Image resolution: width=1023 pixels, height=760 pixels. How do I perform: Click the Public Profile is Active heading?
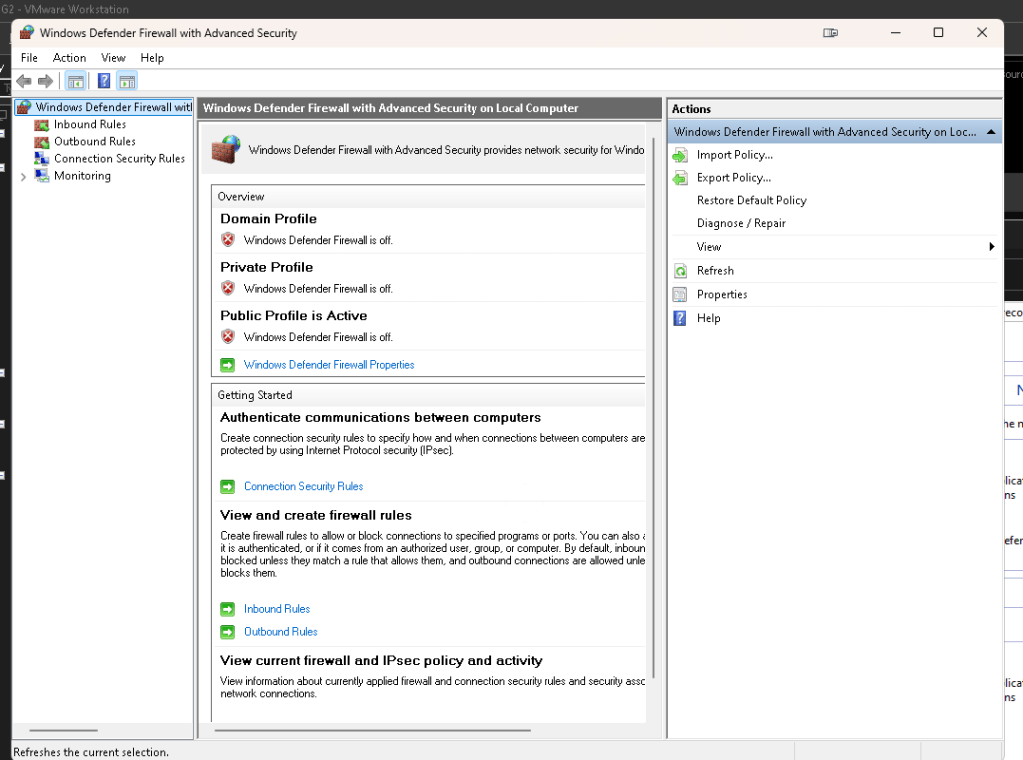pos(294,315)
